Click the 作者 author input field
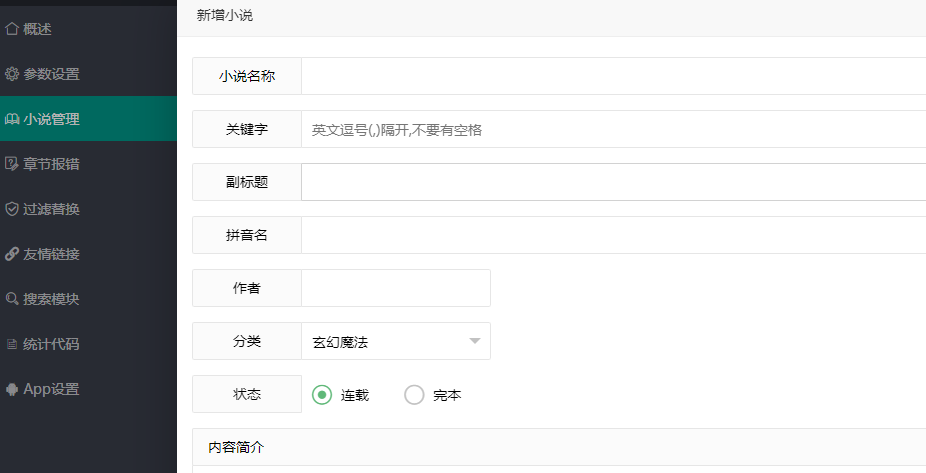This screenshot has height=473, width=926. 395,288
